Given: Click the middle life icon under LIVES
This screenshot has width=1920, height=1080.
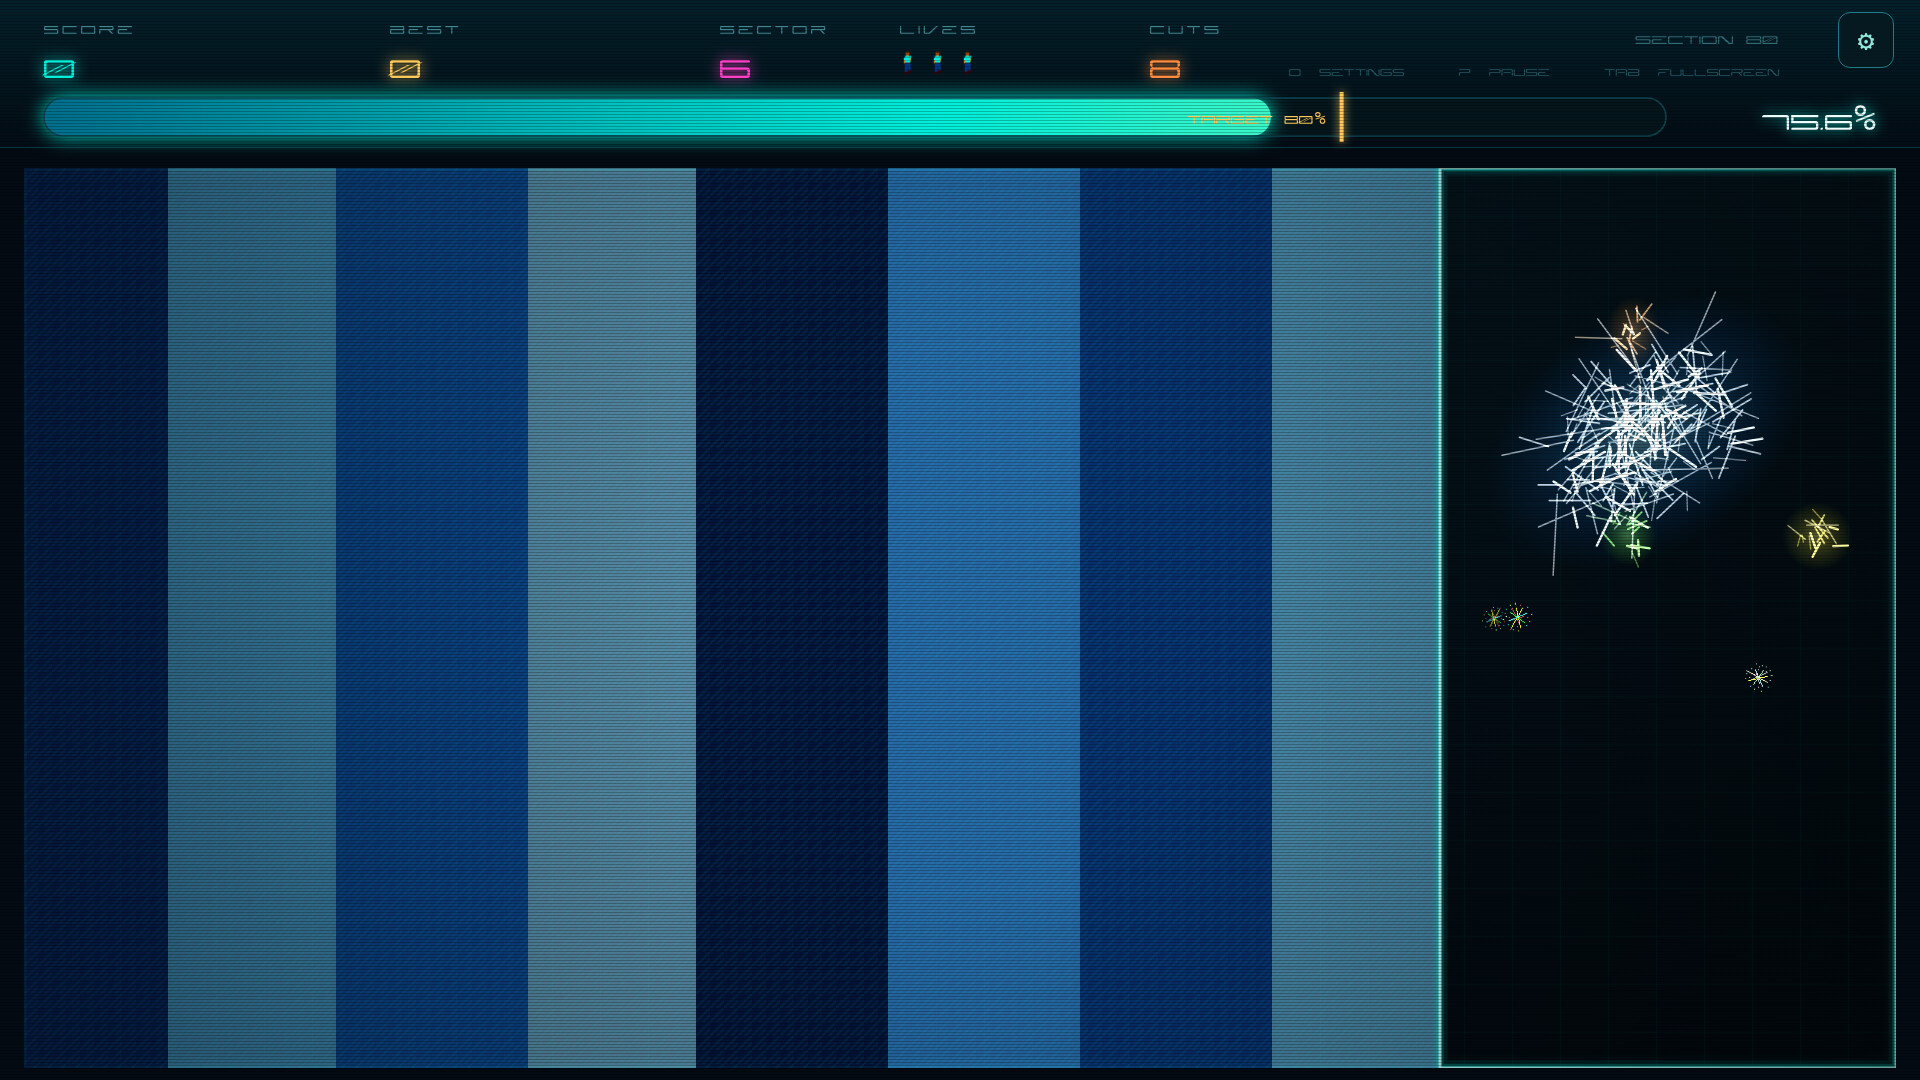Looking at the screenshot, I should [x=937, y=62].
